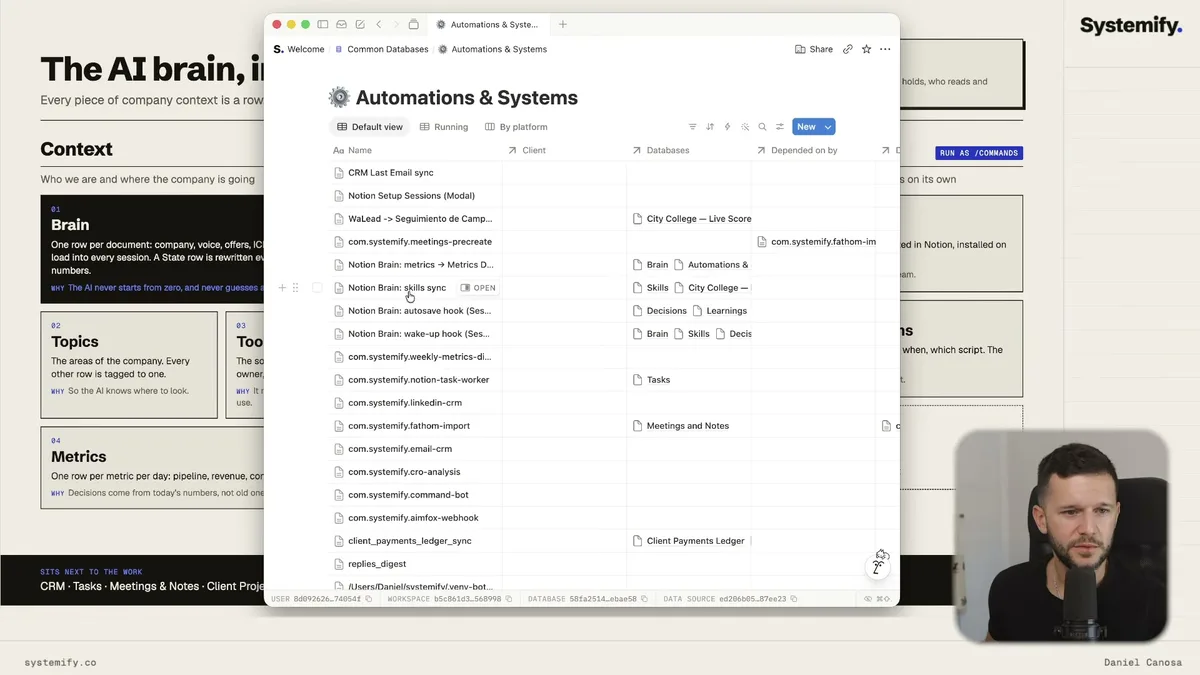Open the com.systemify.command-bot row
The image size is (1200, 675).
408,495
